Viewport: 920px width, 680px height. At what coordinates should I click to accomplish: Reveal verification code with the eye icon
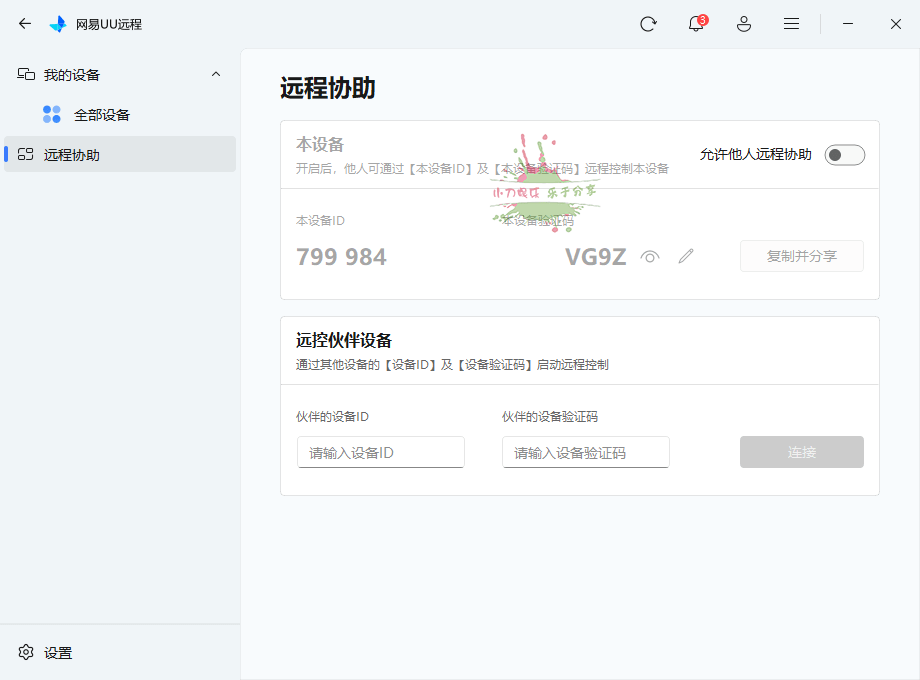pos(649,256)
